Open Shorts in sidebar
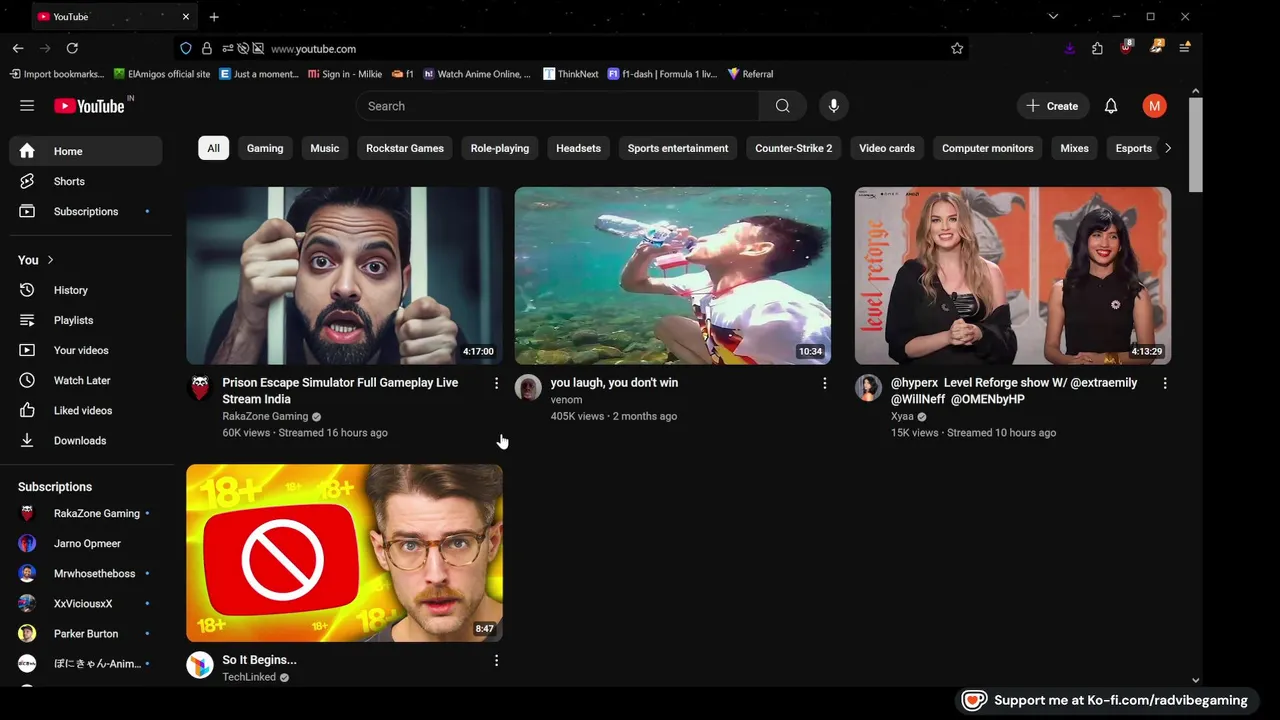1280x720 pixels. tap(86, 181)
